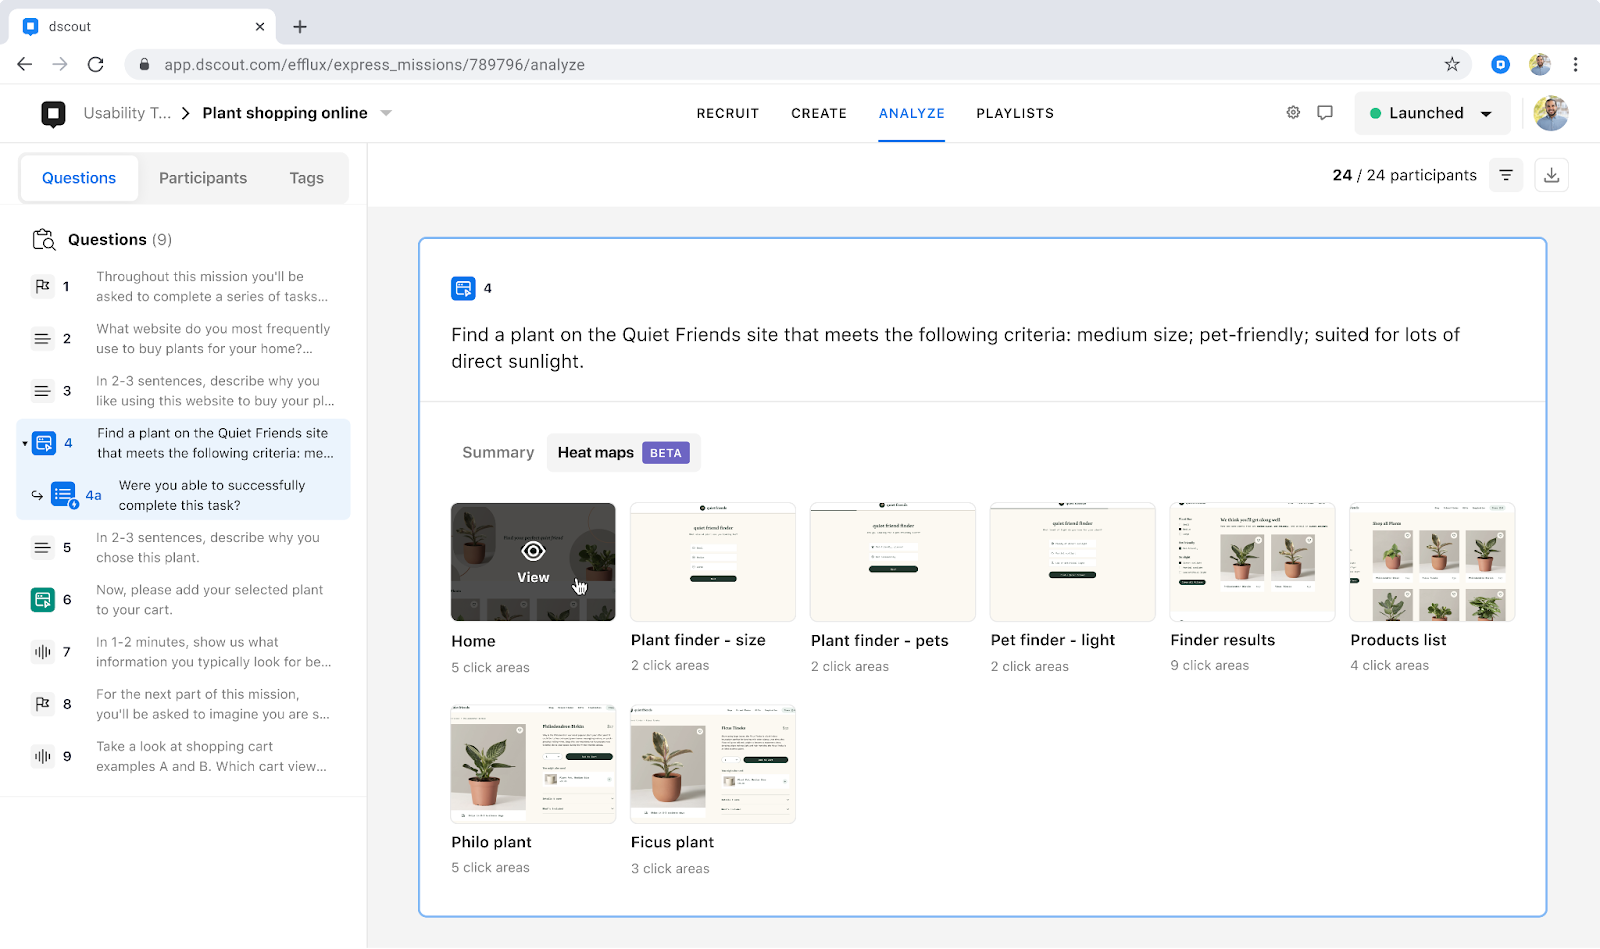Open the Pet finder - light heatmap thumbnail
1600x949 pixels.
pyautogui.click(x=1073, y=562)
